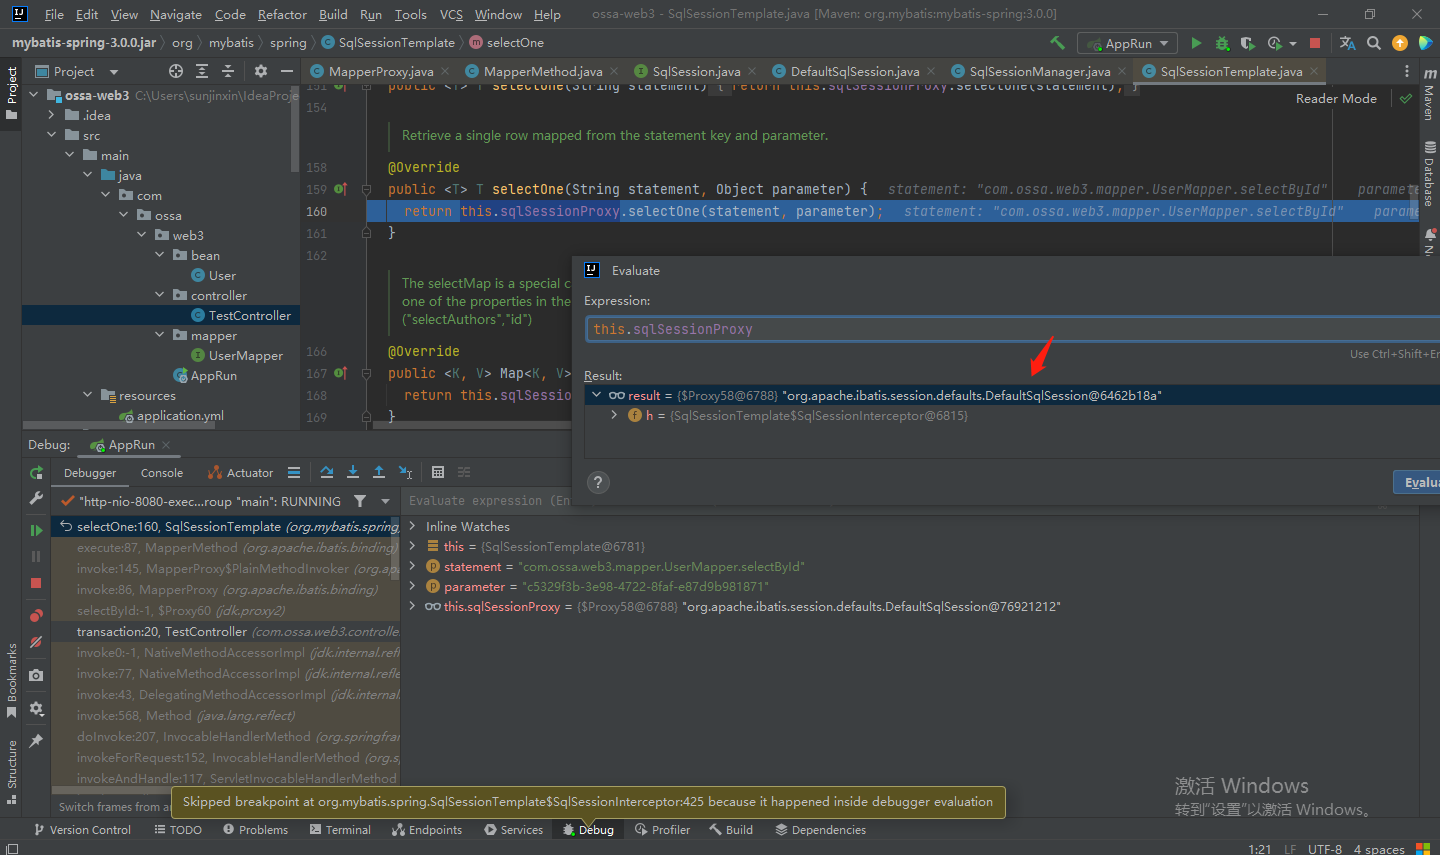Open Search Everywhere magnifier icon
Screen dimensions: 1440x855
click(1374, 43)
